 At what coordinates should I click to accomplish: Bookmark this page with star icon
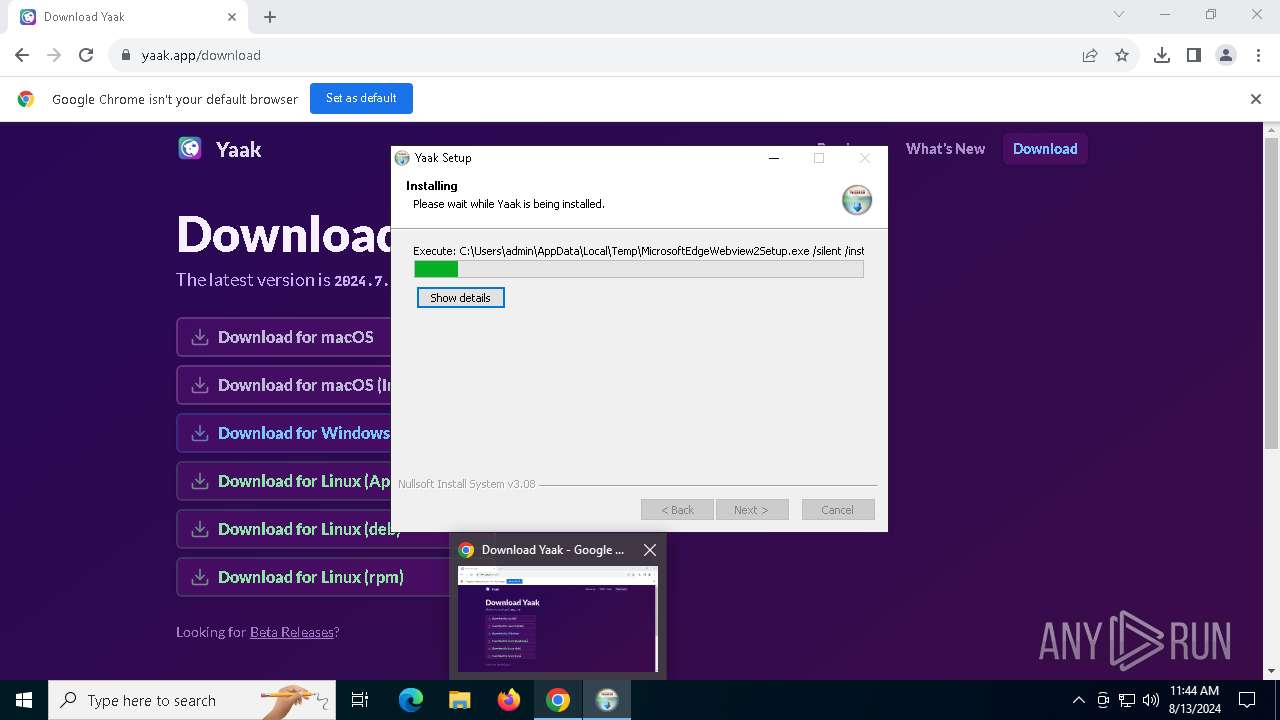[1122, 55]
